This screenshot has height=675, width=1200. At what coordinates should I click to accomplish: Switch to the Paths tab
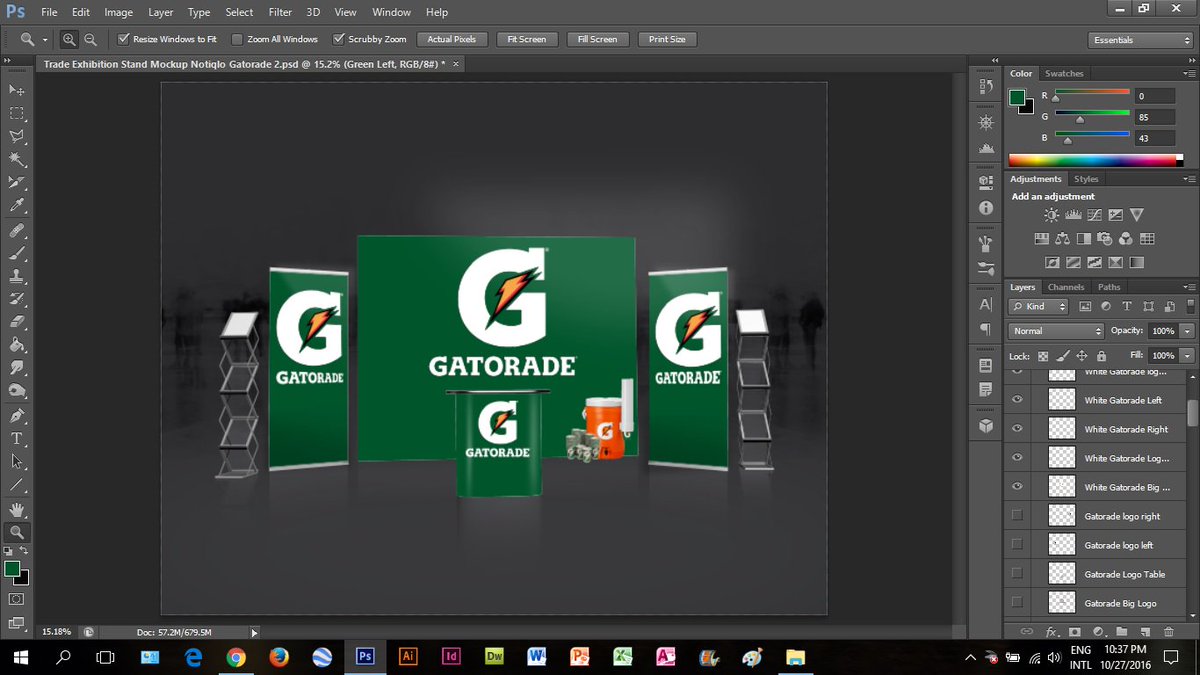click(x=1109, y=287)
